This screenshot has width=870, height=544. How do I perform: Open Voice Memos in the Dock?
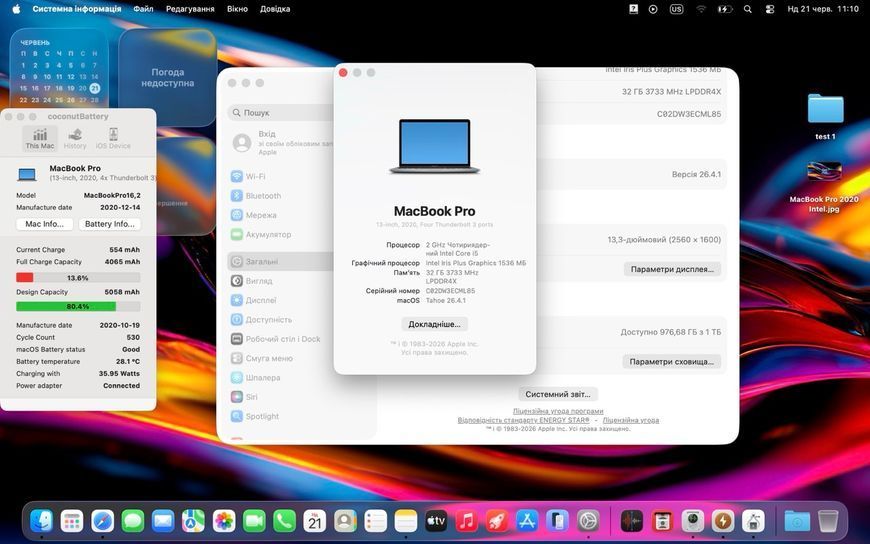coord(631,521)
